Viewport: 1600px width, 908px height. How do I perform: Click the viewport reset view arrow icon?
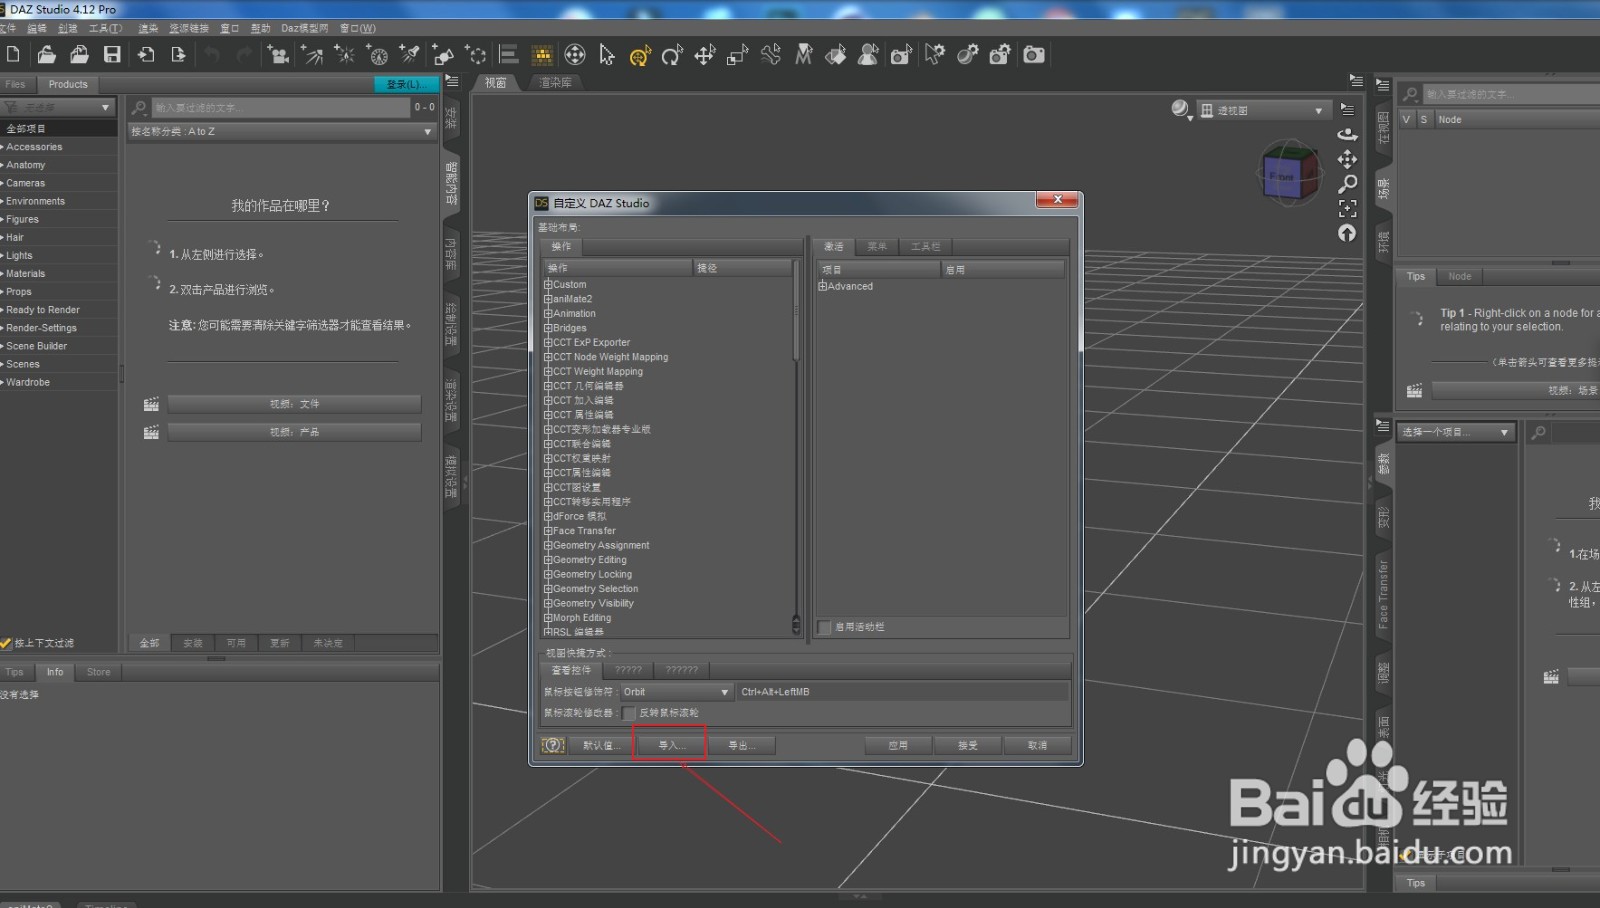click(x=1348, y=232)
